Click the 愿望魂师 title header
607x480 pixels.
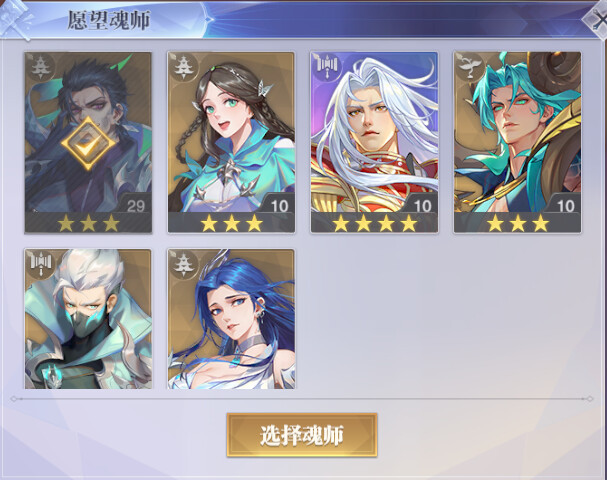pyautogui.click(x=108, y=20)
